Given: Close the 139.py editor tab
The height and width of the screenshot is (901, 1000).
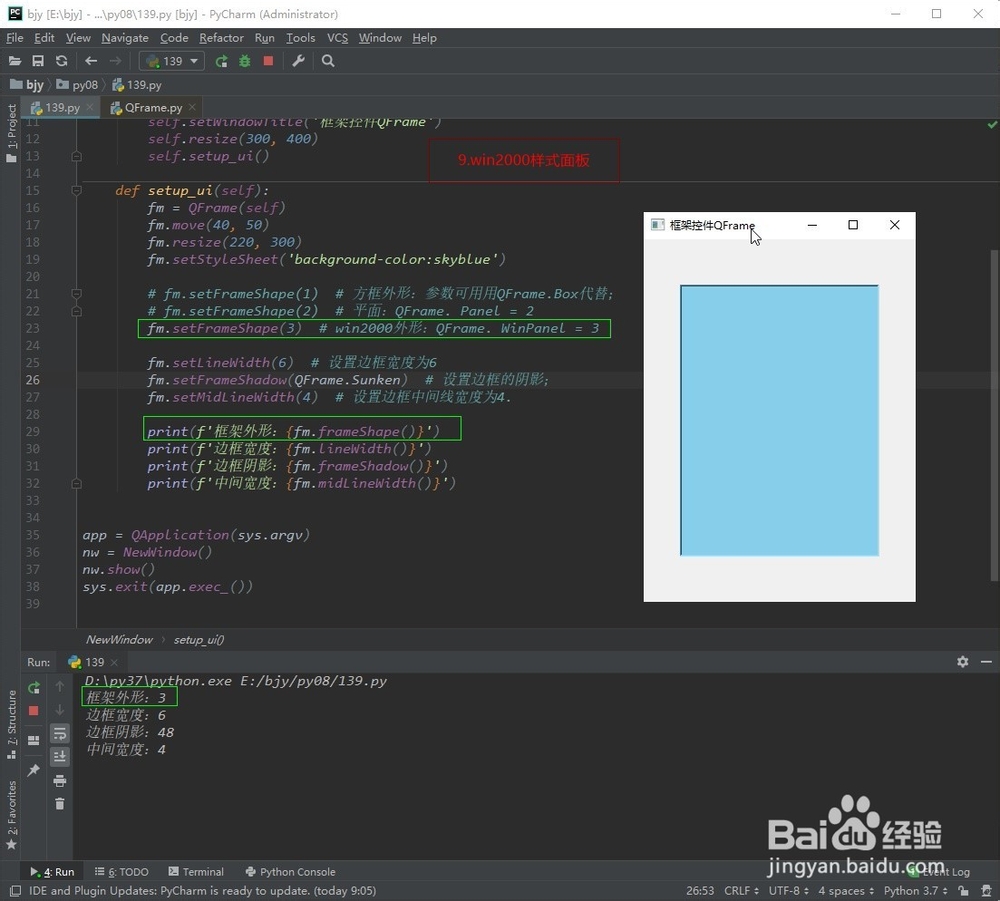Looking at the screenshot, I should tap(90, 107).
